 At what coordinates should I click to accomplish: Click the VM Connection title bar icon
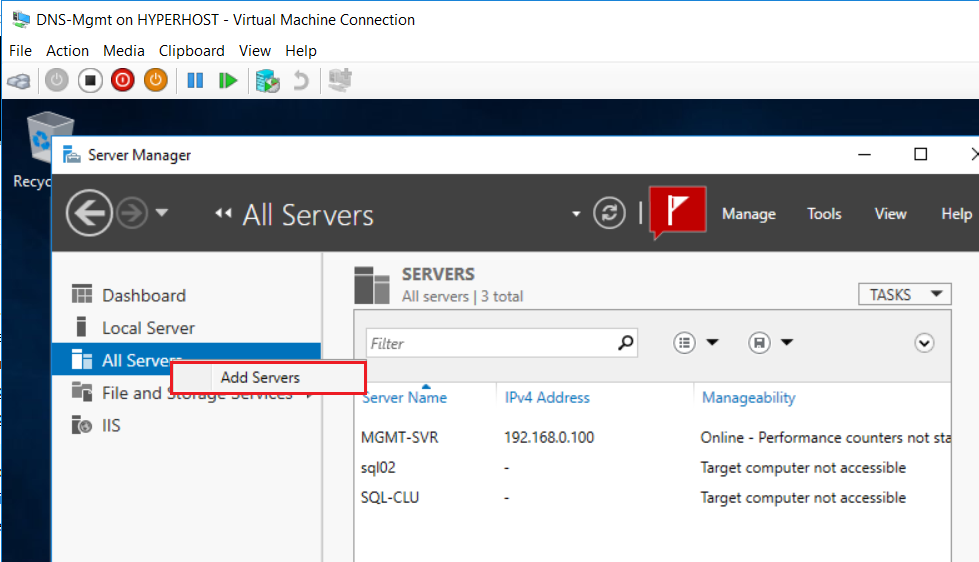pos(21,19)
